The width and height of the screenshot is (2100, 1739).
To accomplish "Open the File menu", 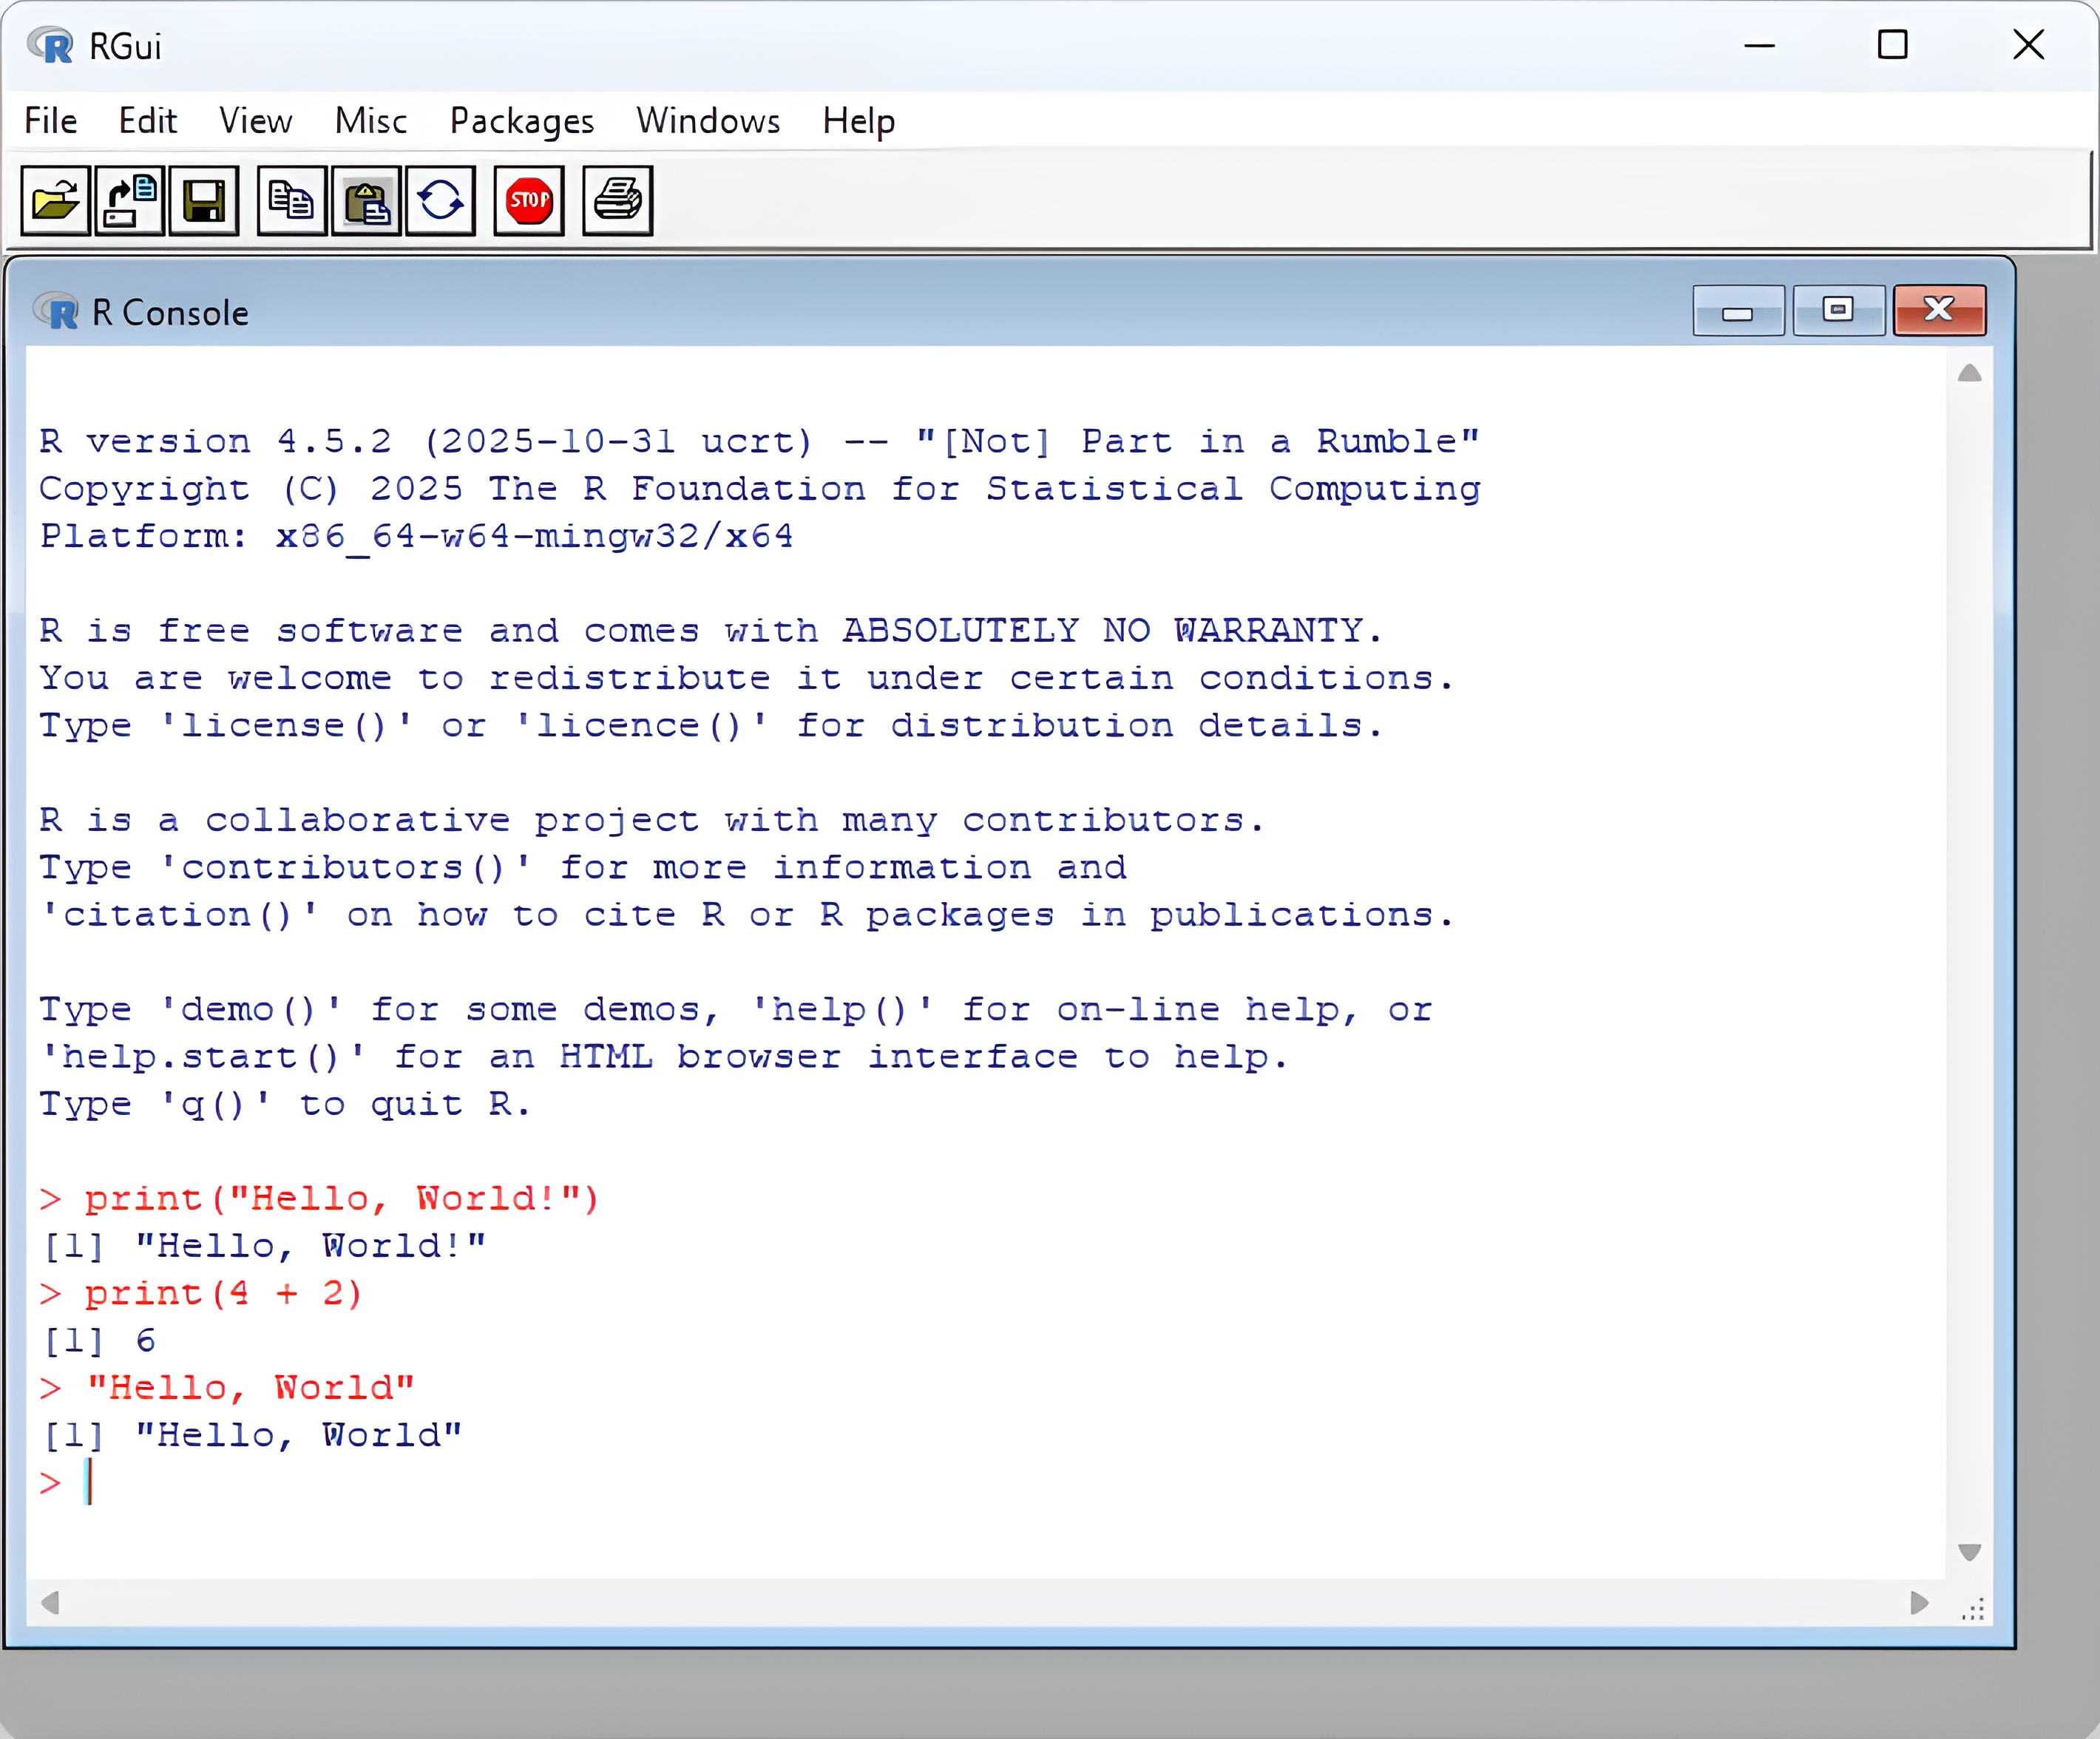I will coord(50,121).
